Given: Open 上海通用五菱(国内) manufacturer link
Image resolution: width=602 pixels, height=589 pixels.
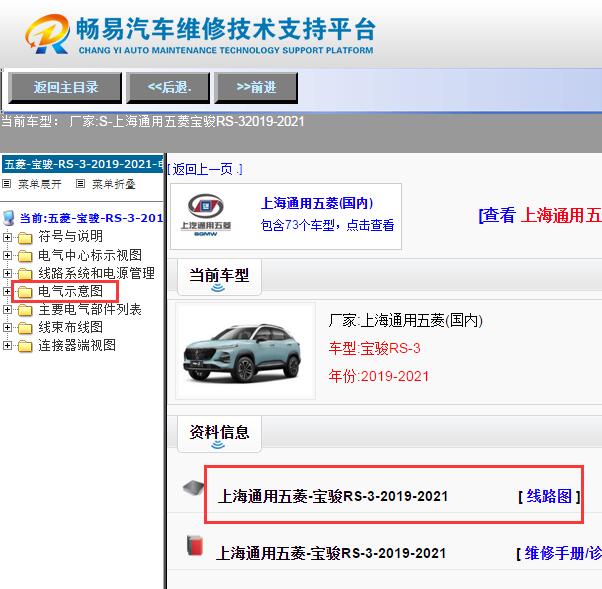Looking at the screenshot, I should tap(317, 203).
